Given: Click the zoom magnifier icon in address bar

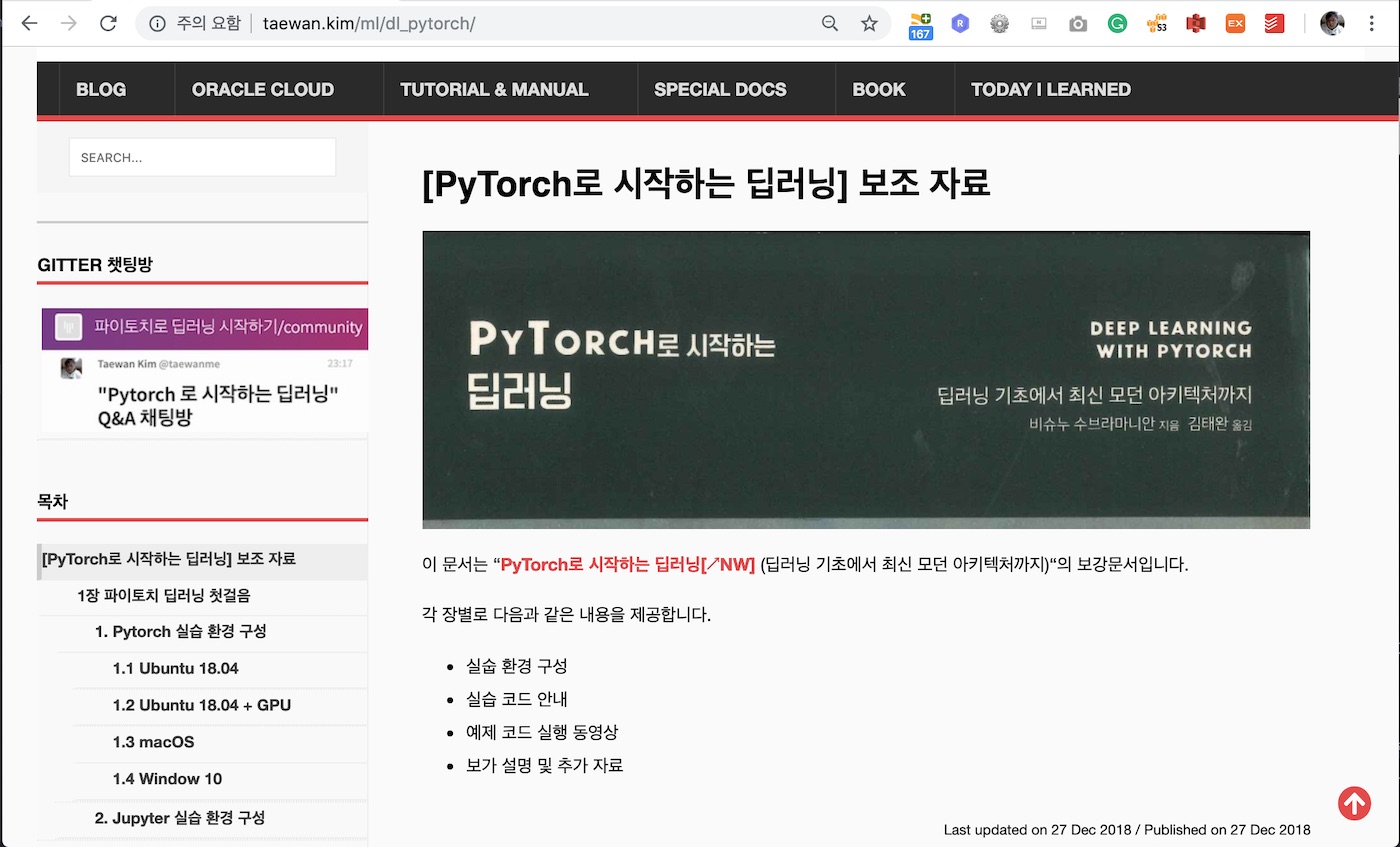Looking at the screenshot, I should [829, 23].
